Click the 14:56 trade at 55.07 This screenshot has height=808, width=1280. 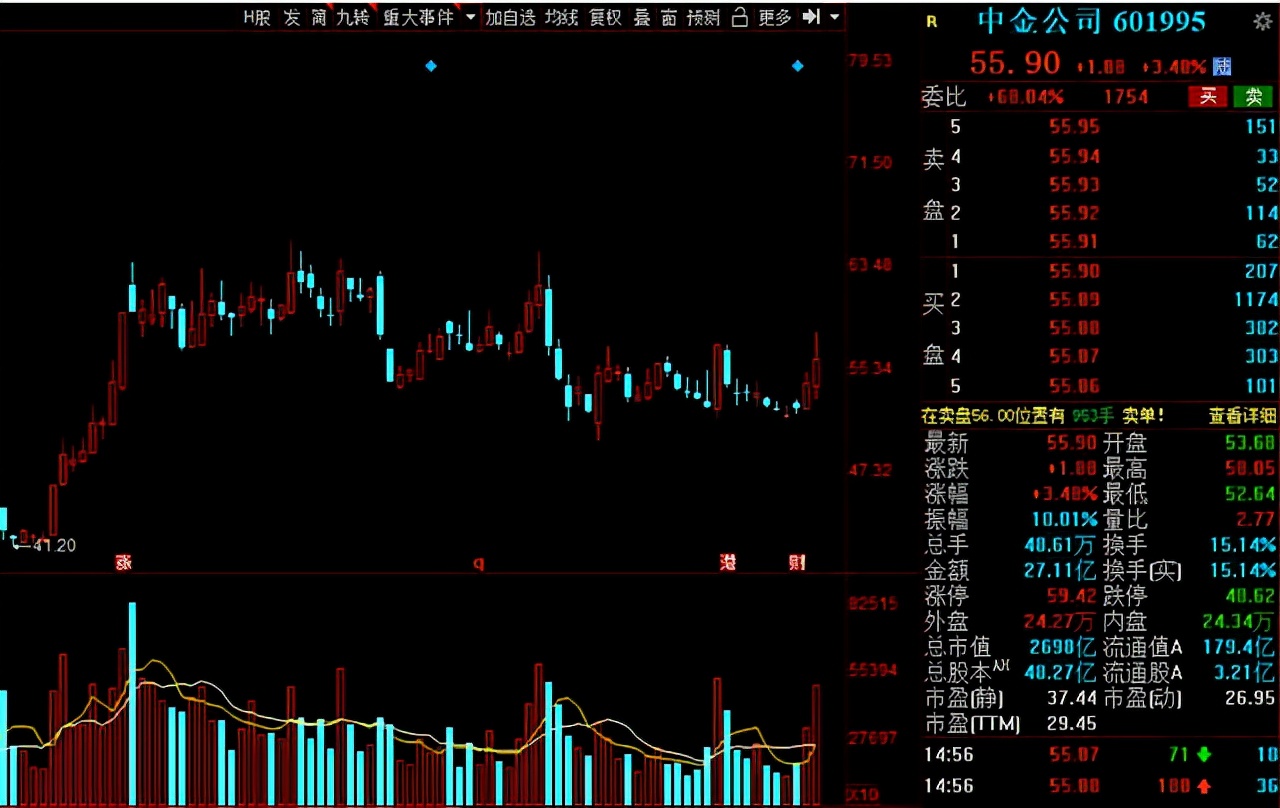(1100, 755)
